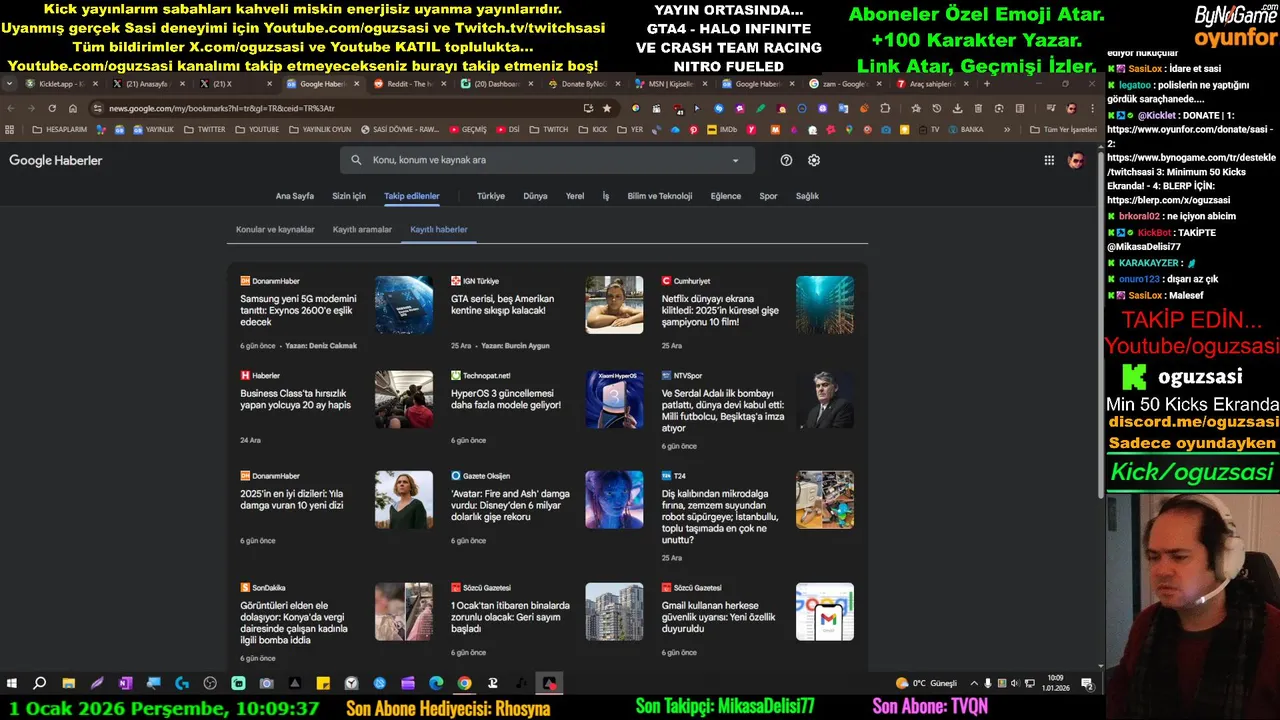
Task: Open the help question mark icon
Action: tap(786, 160)
